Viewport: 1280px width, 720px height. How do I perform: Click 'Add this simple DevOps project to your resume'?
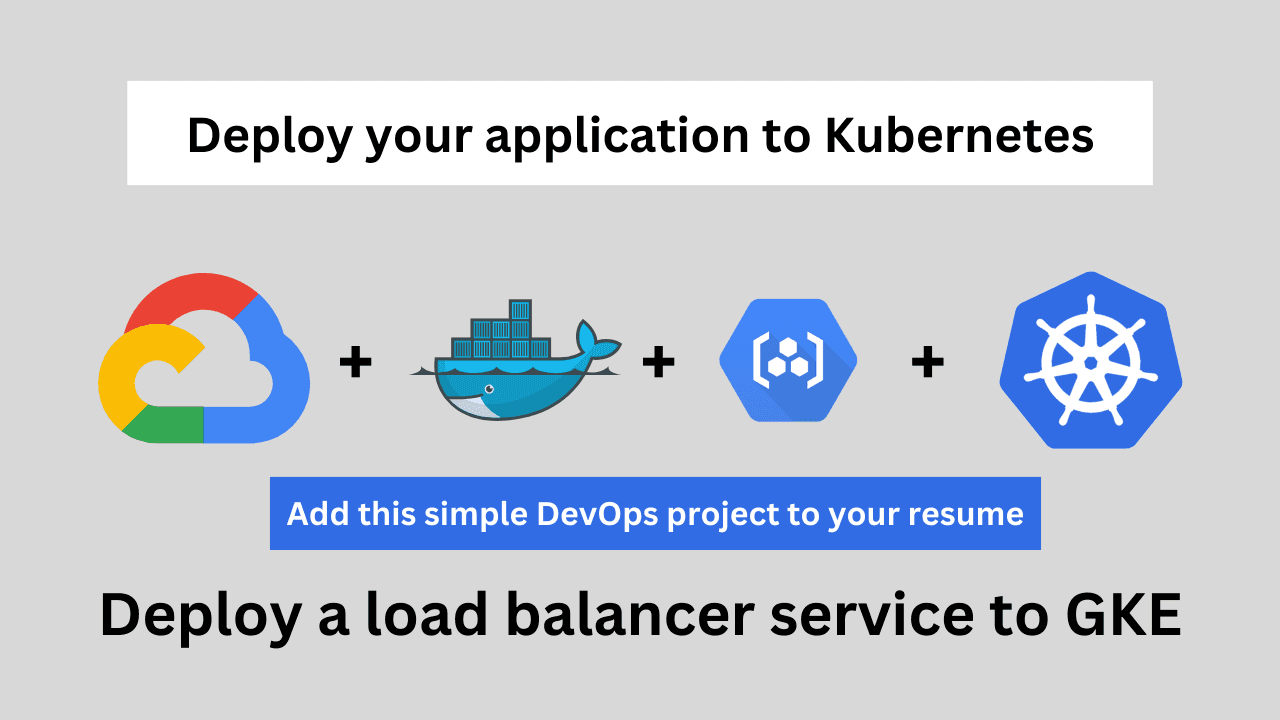655,513
